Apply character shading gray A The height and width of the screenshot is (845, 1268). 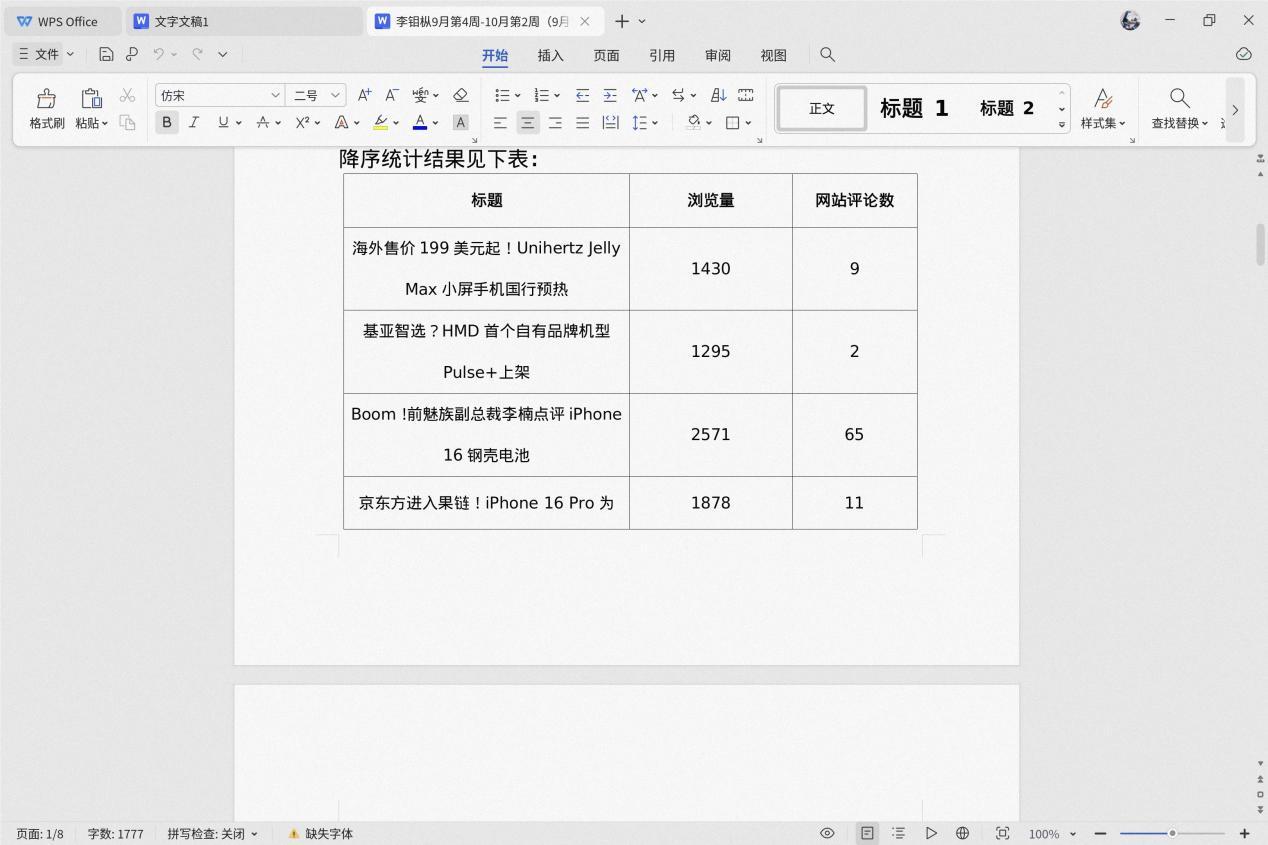[460, 122]
